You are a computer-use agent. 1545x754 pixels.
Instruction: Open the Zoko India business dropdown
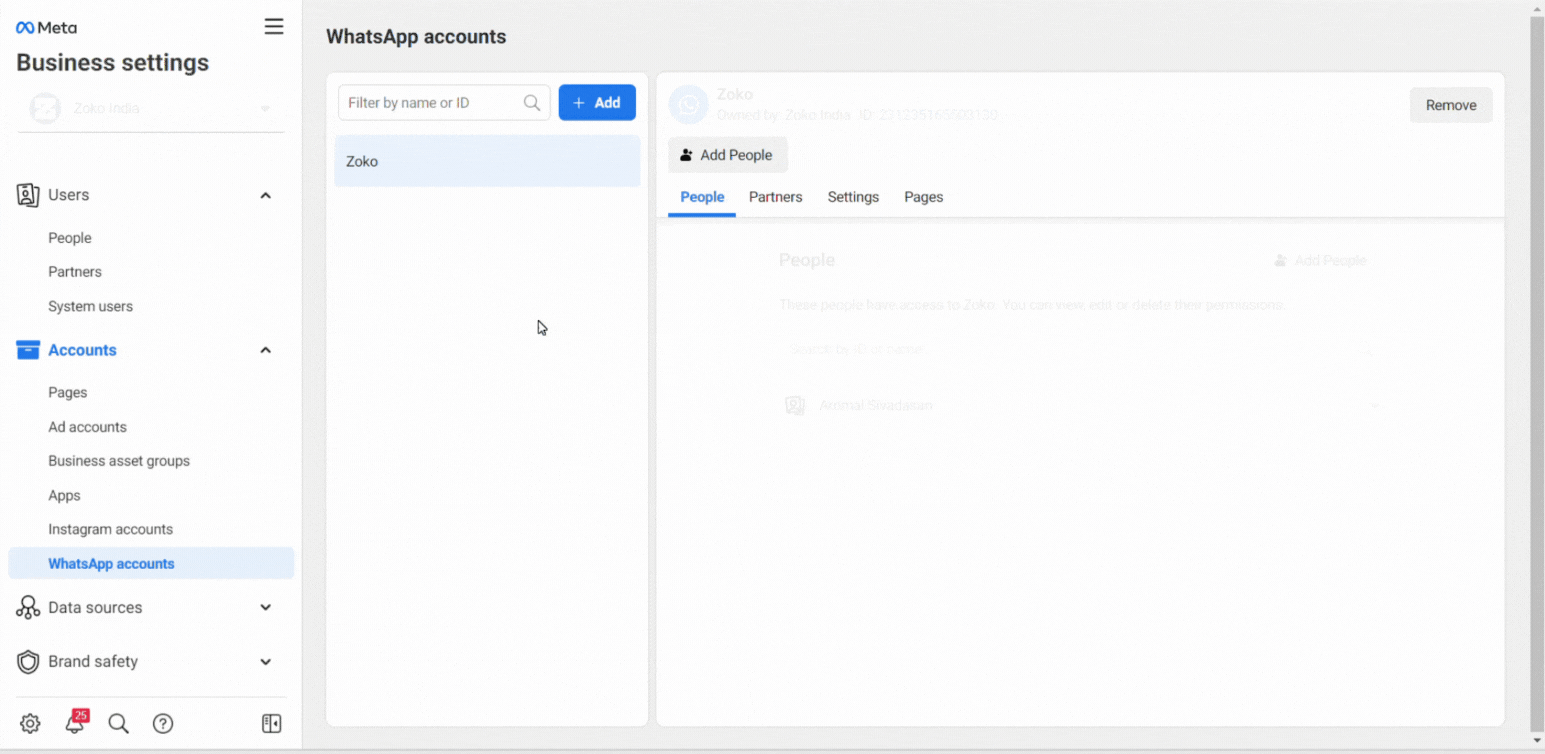click(150, 108)
